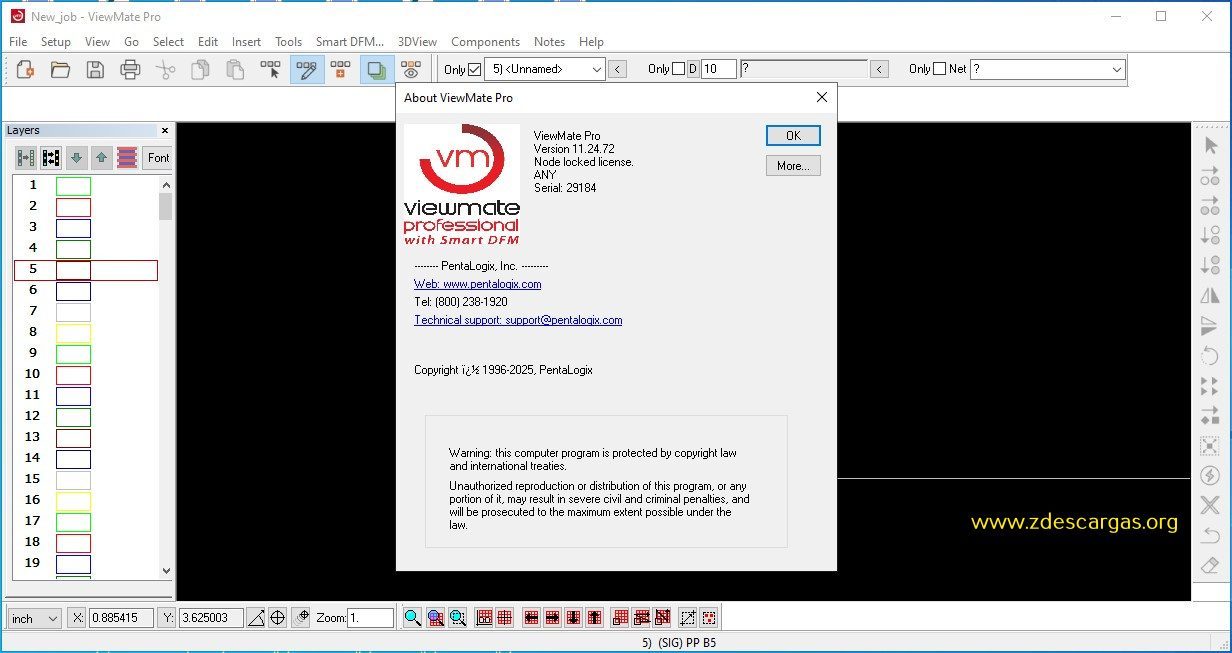Open the 3DView menu
This screenshot has height=653, width=1232.
[x=417, y=42]
